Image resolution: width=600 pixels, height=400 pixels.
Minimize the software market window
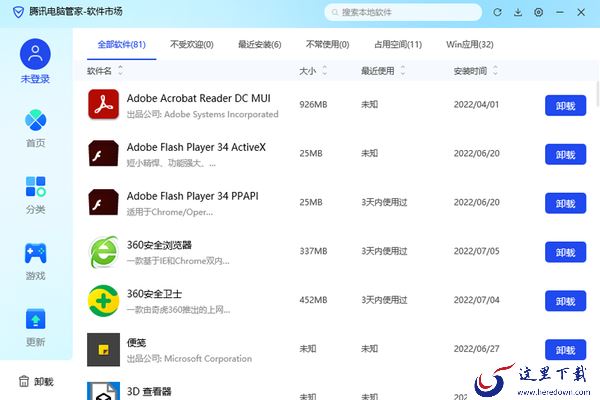pos(560,12)
